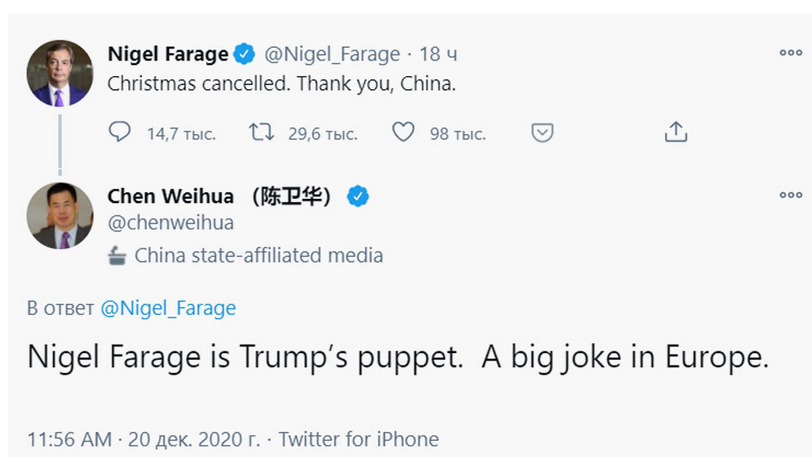Click the @chenweihua handle
Image resolution: width=812 pixels, height=457 pixels.
(171, 223)
